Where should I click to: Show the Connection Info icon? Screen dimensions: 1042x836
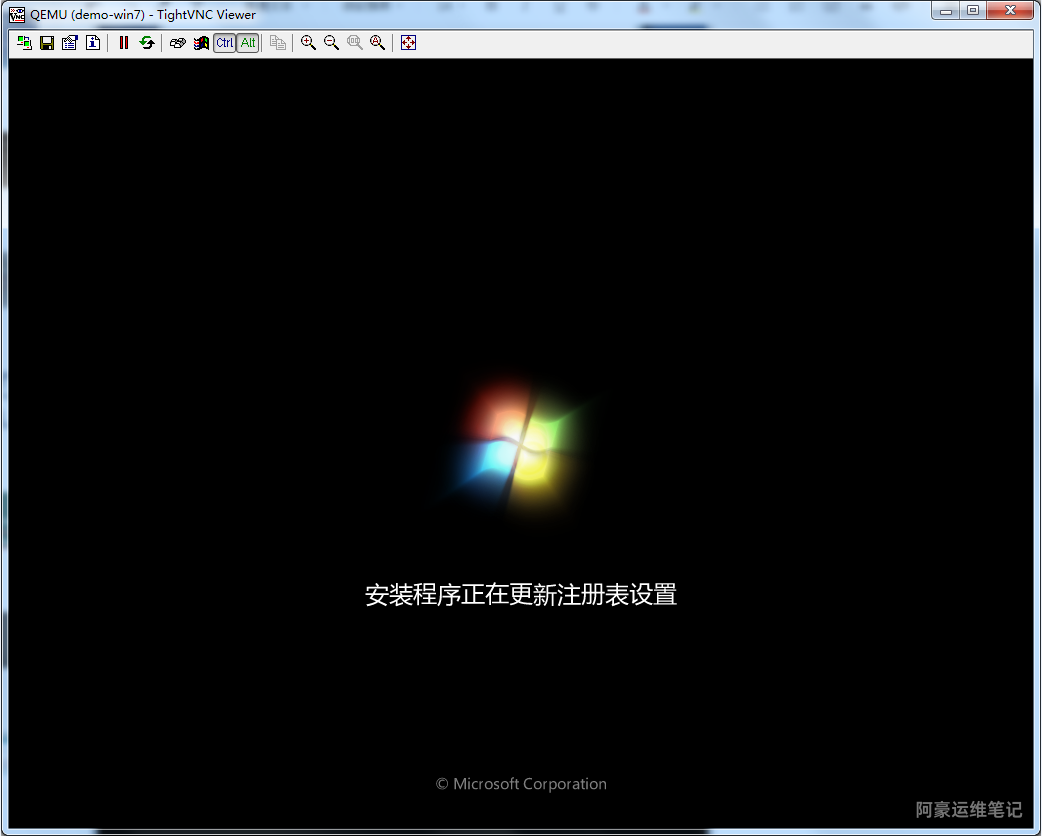(x=93, y=43)
